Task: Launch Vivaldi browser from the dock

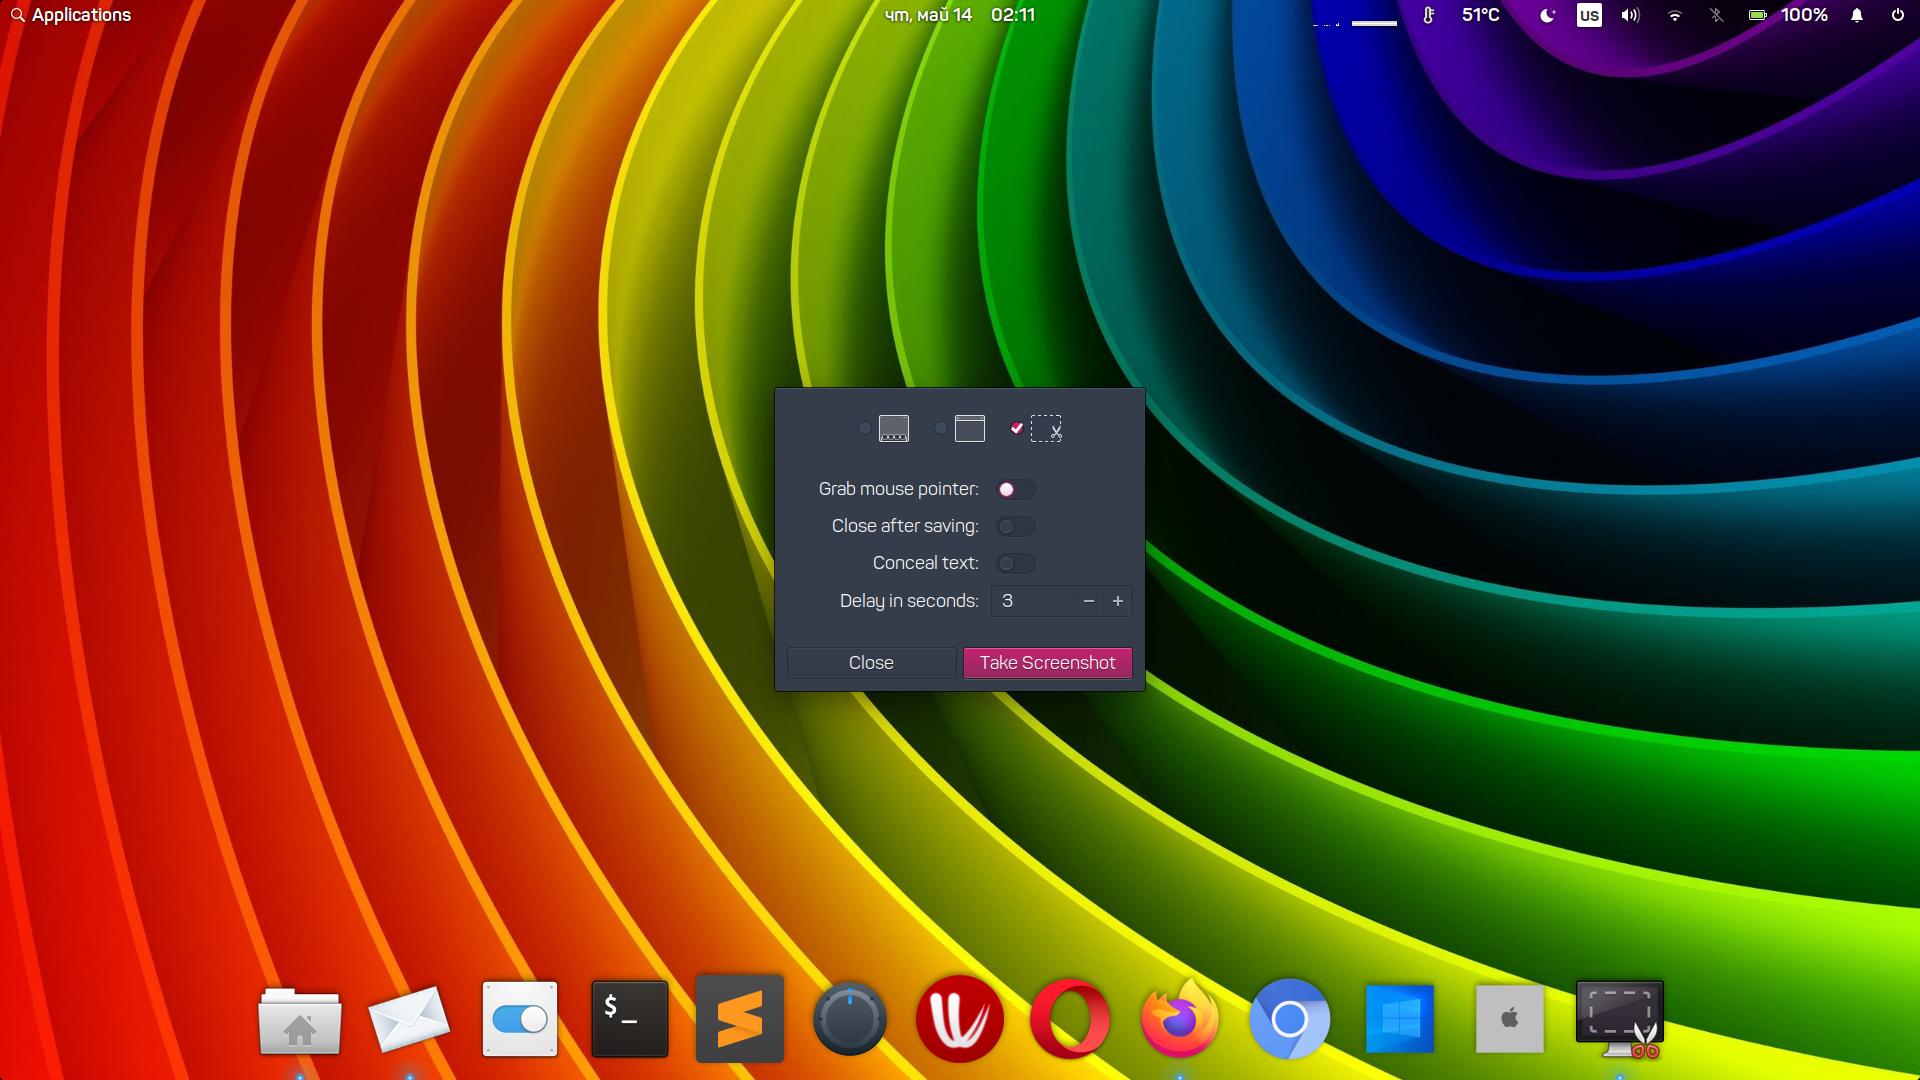Action: click(960, 1019)
